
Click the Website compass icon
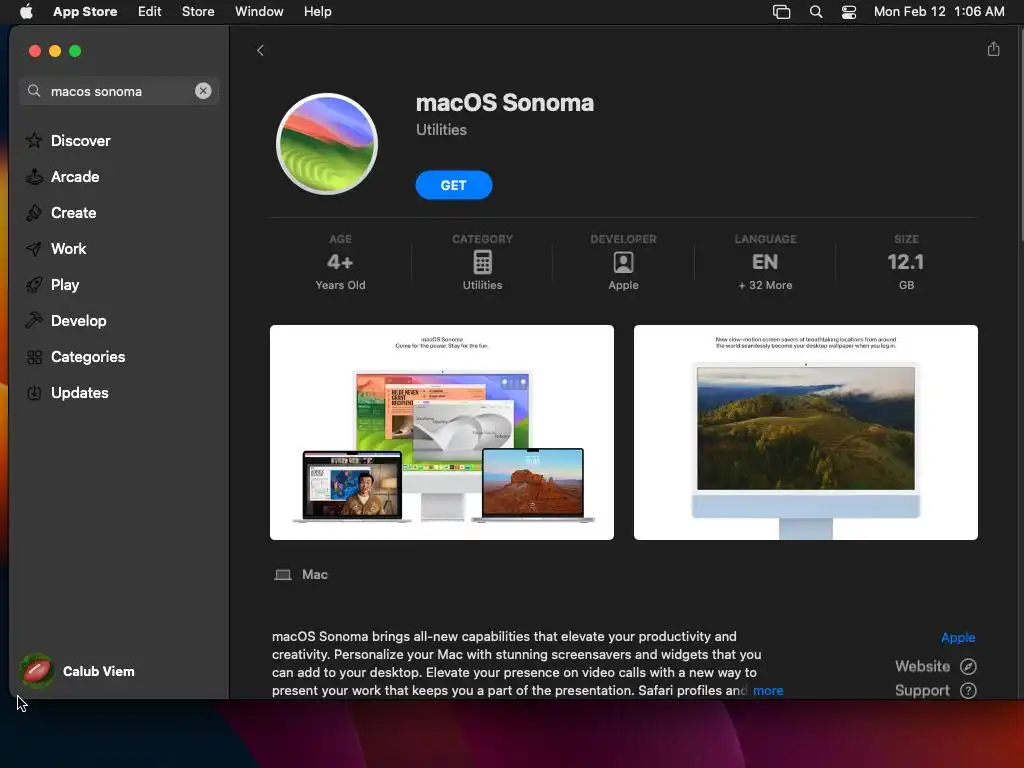[968, 666]
